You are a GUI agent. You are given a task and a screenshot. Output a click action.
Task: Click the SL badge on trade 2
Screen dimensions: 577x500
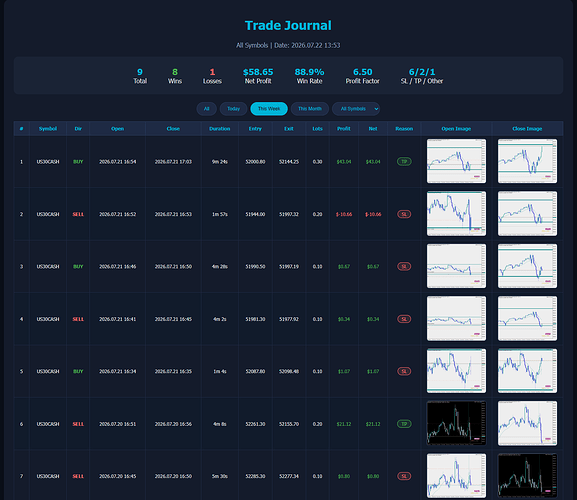(x=404, y=214)
